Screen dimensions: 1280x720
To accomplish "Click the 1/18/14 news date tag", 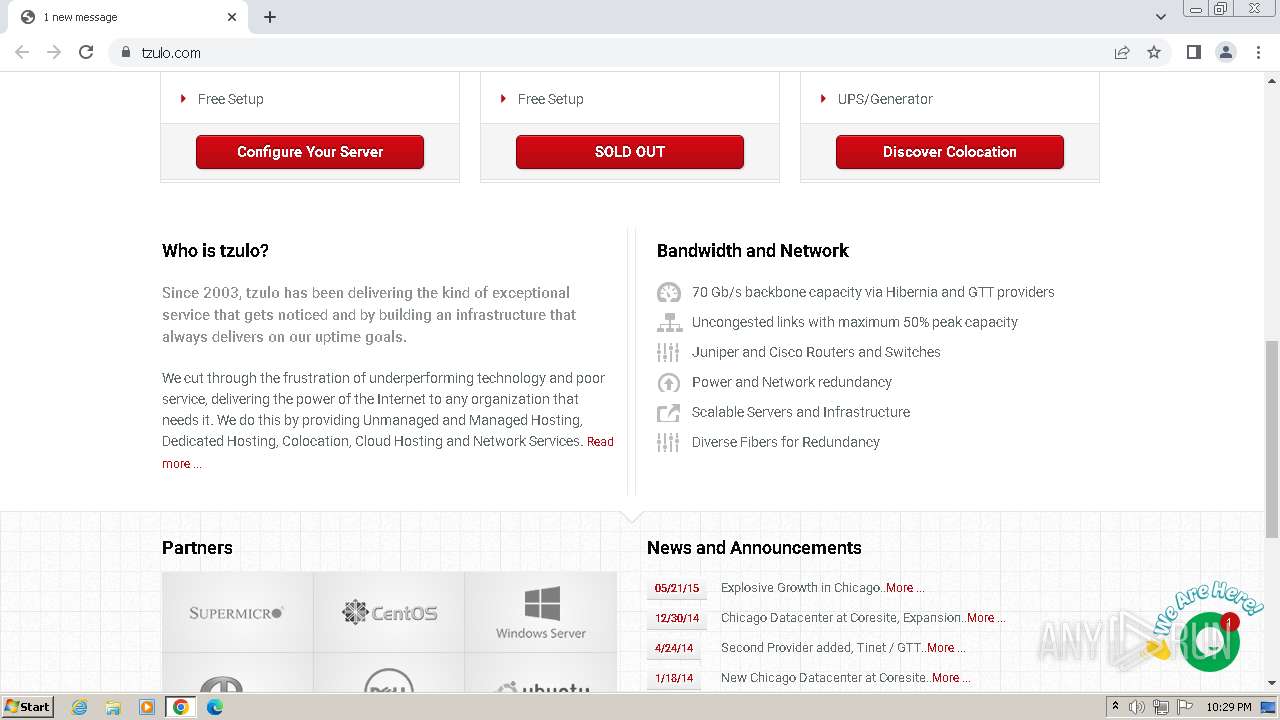I will [x=674, y=678].
